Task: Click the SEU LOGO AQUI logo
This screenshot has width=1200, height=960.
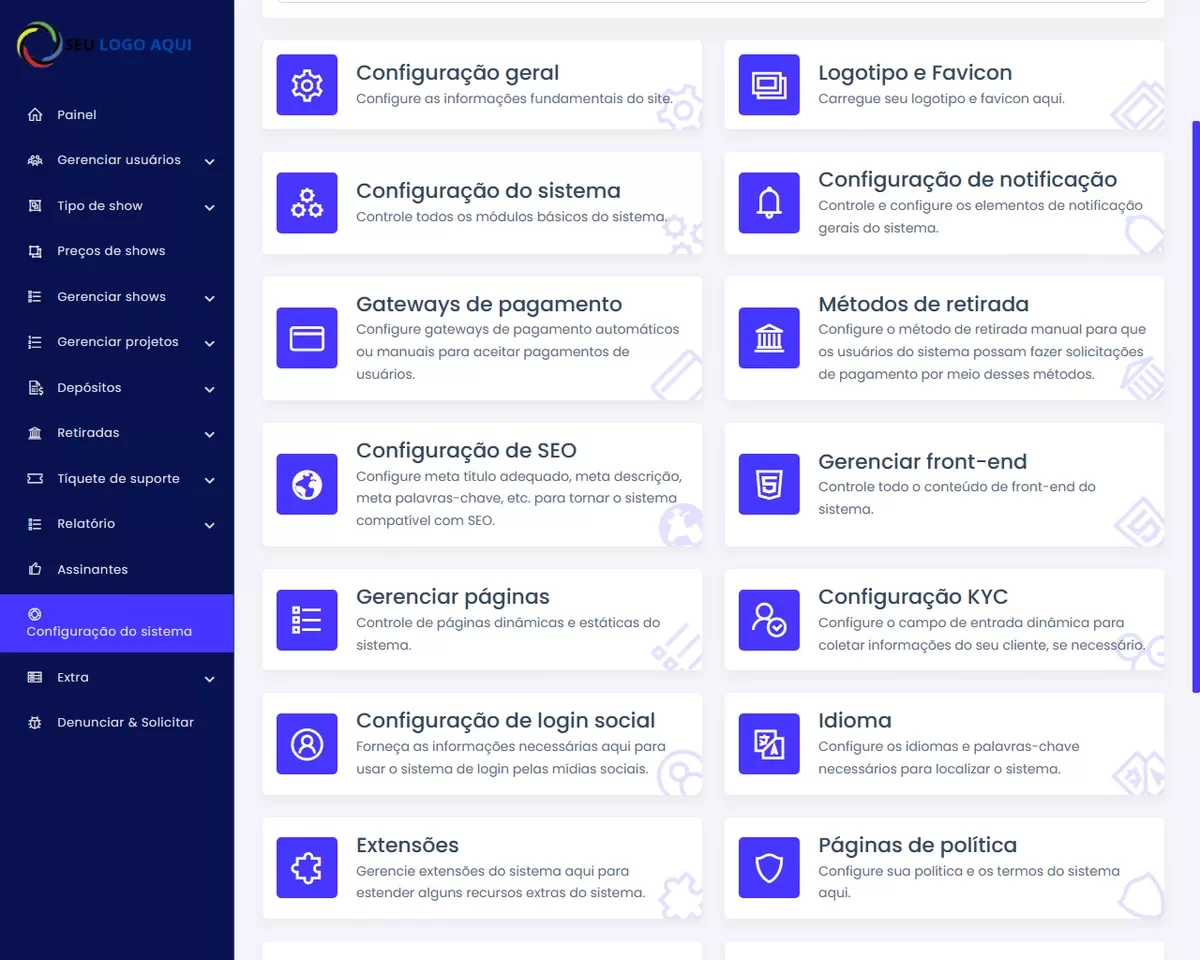Action: (x=104, y=45)
